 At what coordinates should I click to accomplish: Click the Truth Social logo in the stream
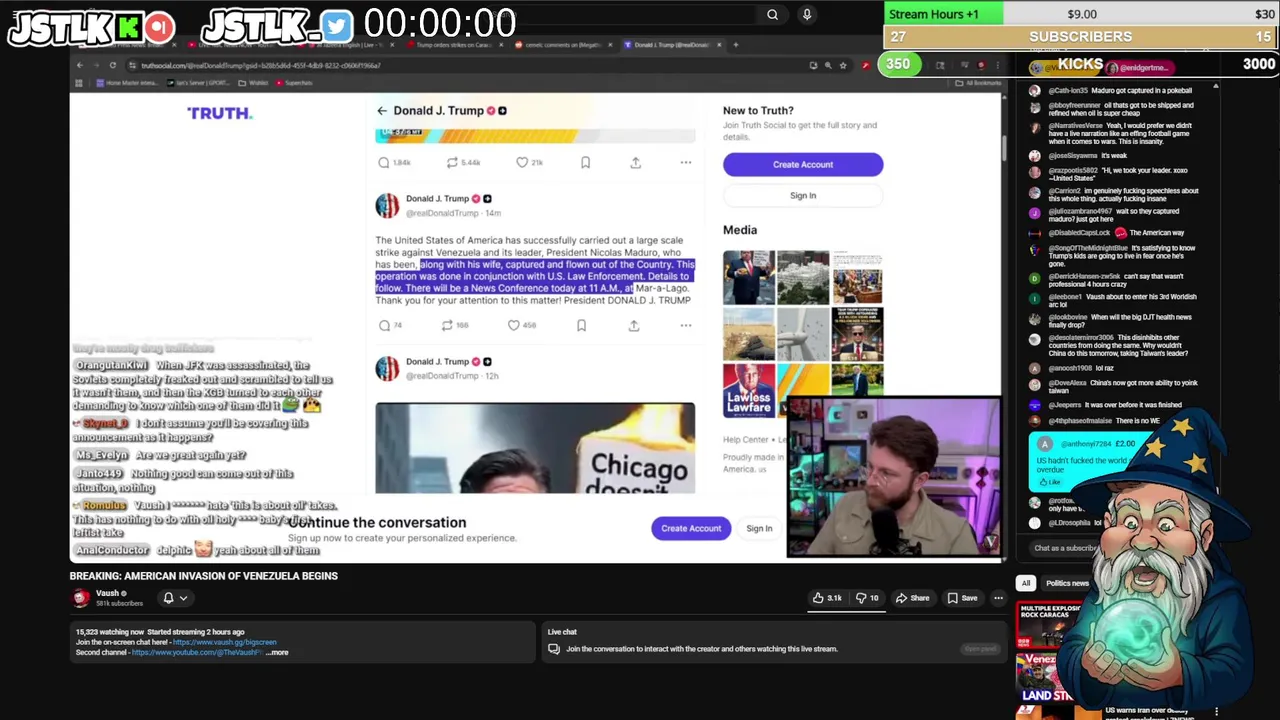click(x=219, y=113)
